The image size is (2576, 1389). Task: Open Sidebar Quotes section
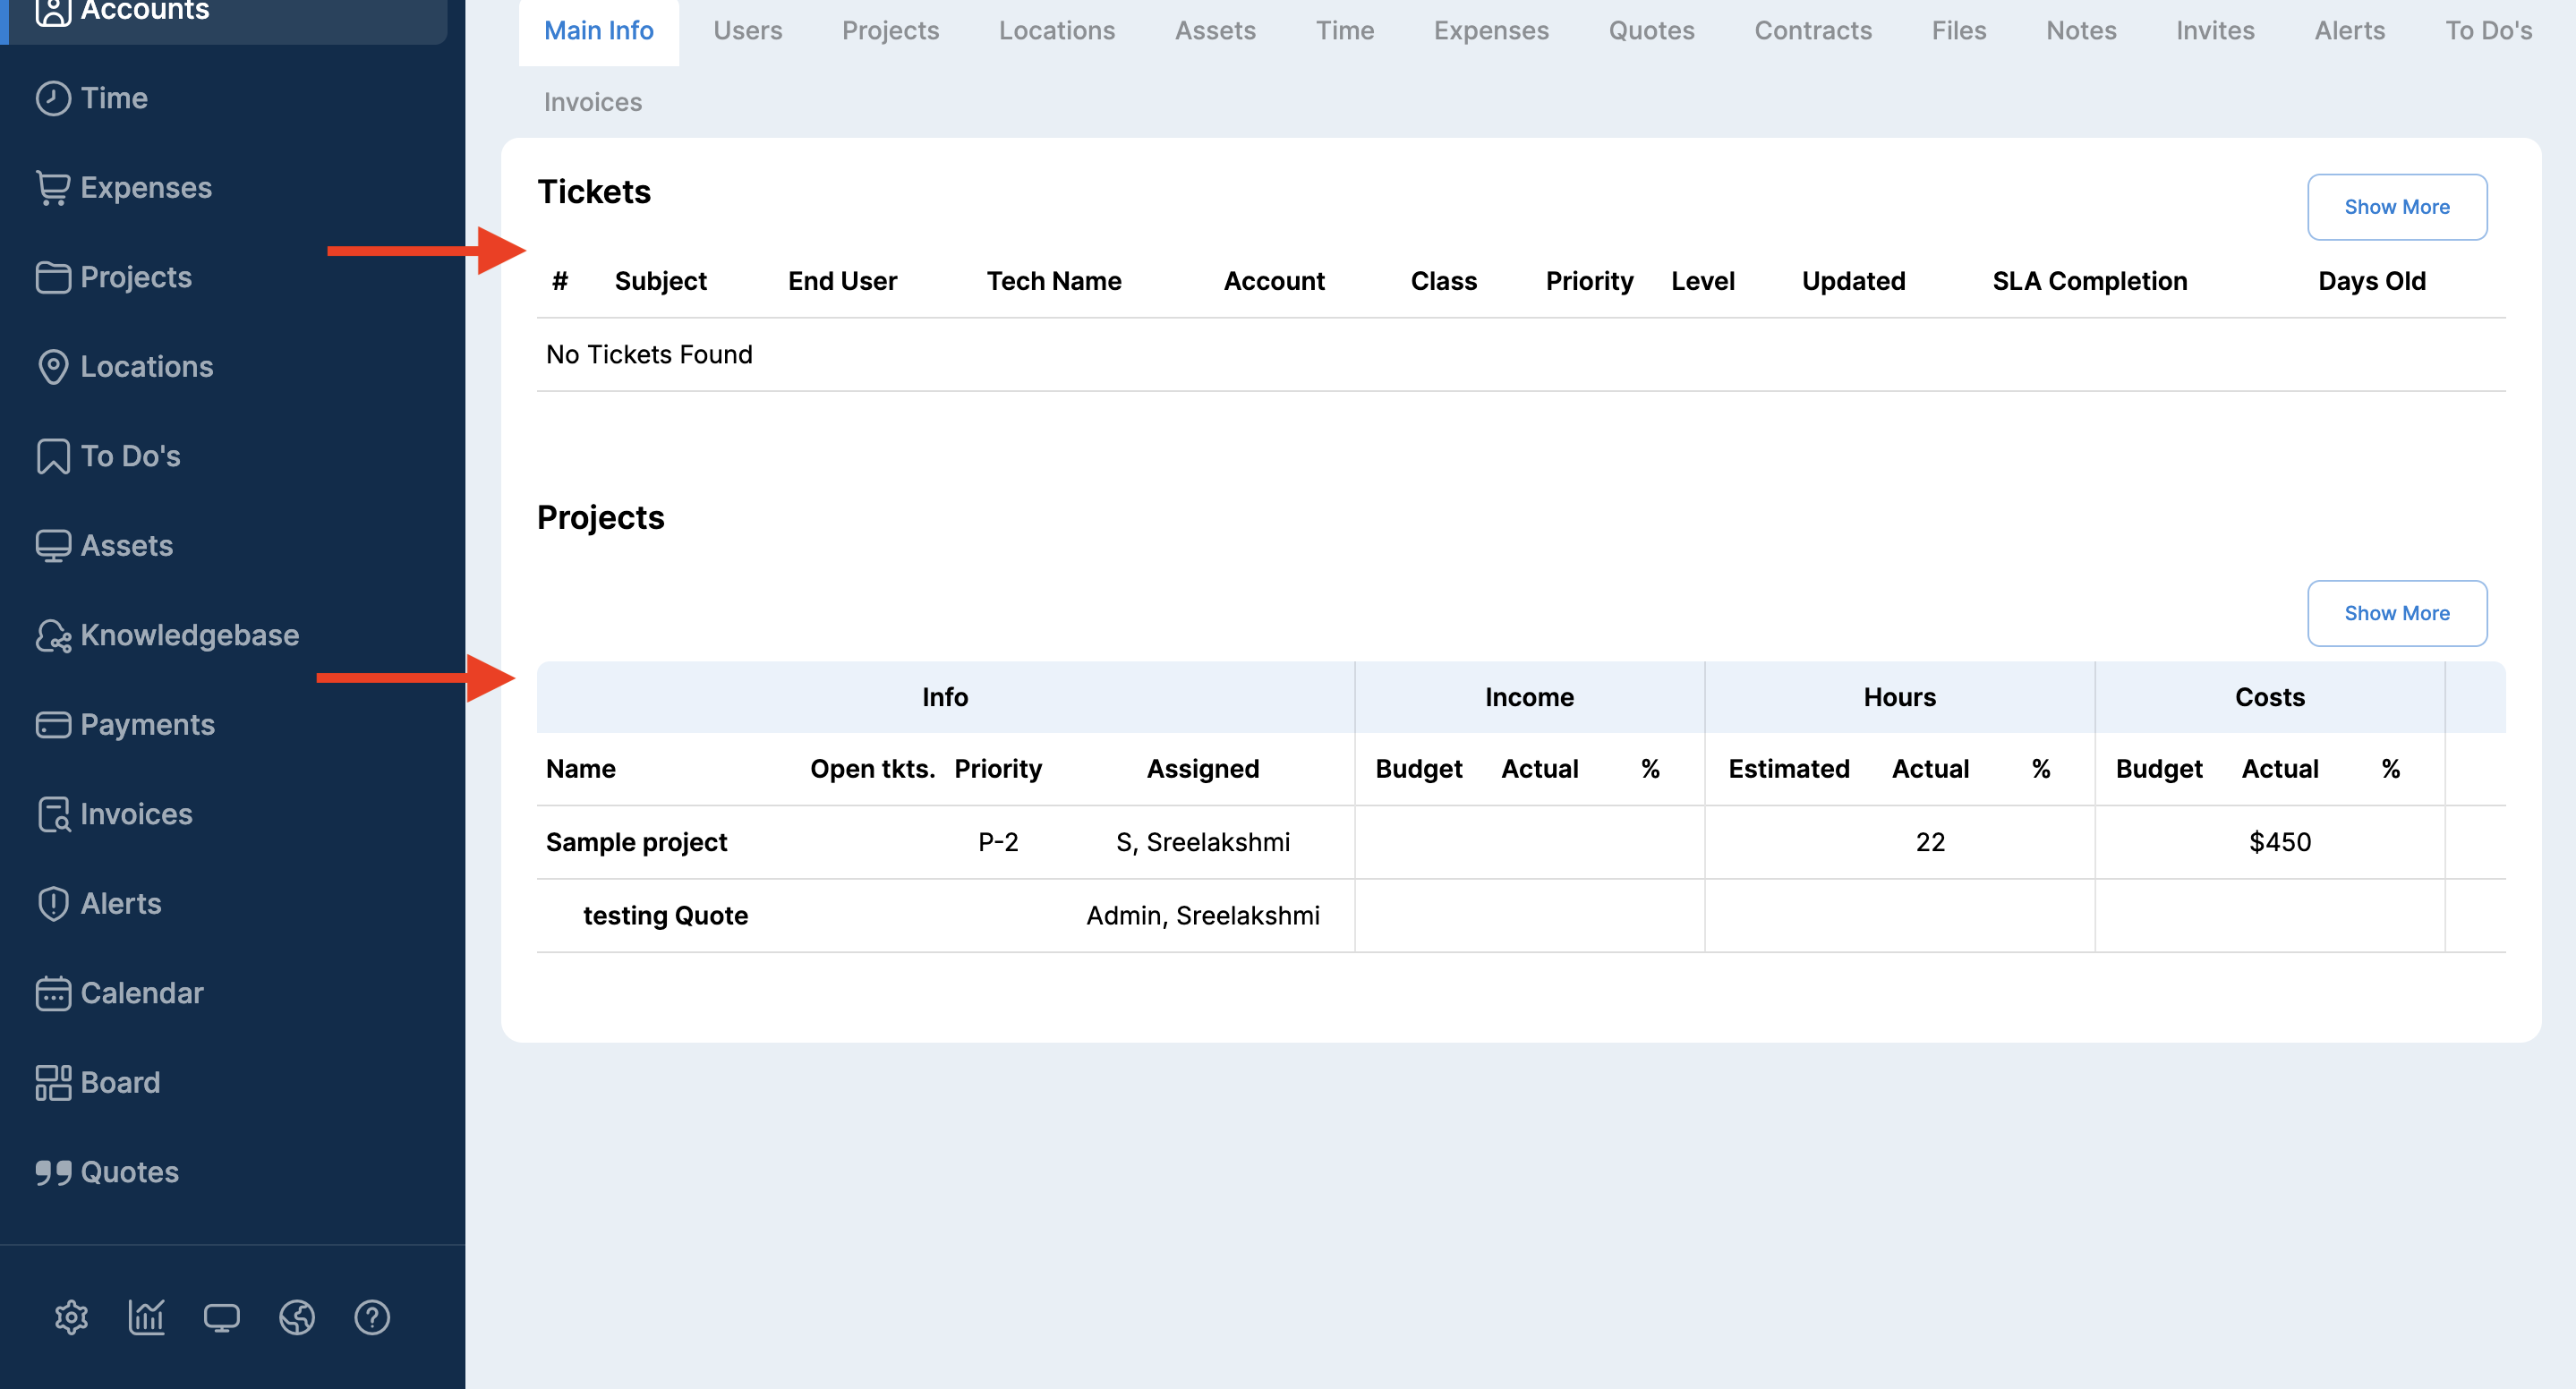click(x=129, y=1172)
